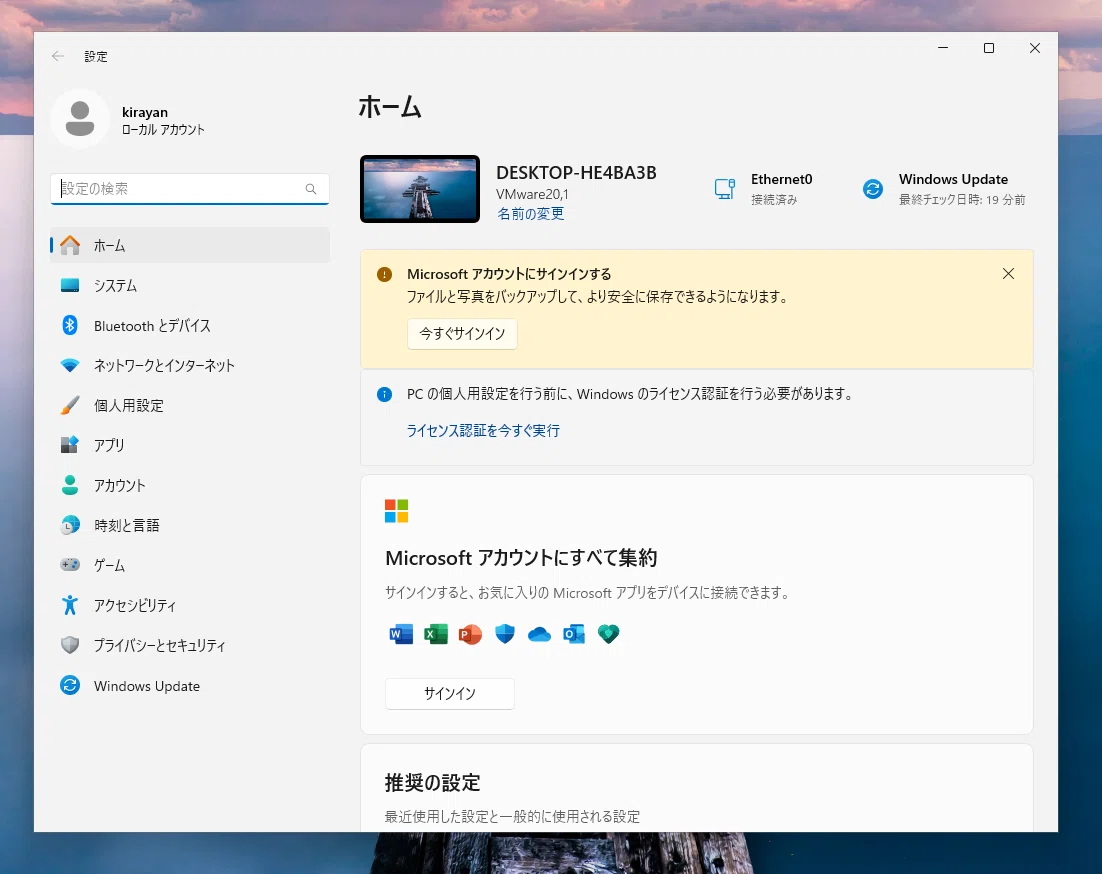Open プライバシーとセキュリティ settings

click(190, 645)
